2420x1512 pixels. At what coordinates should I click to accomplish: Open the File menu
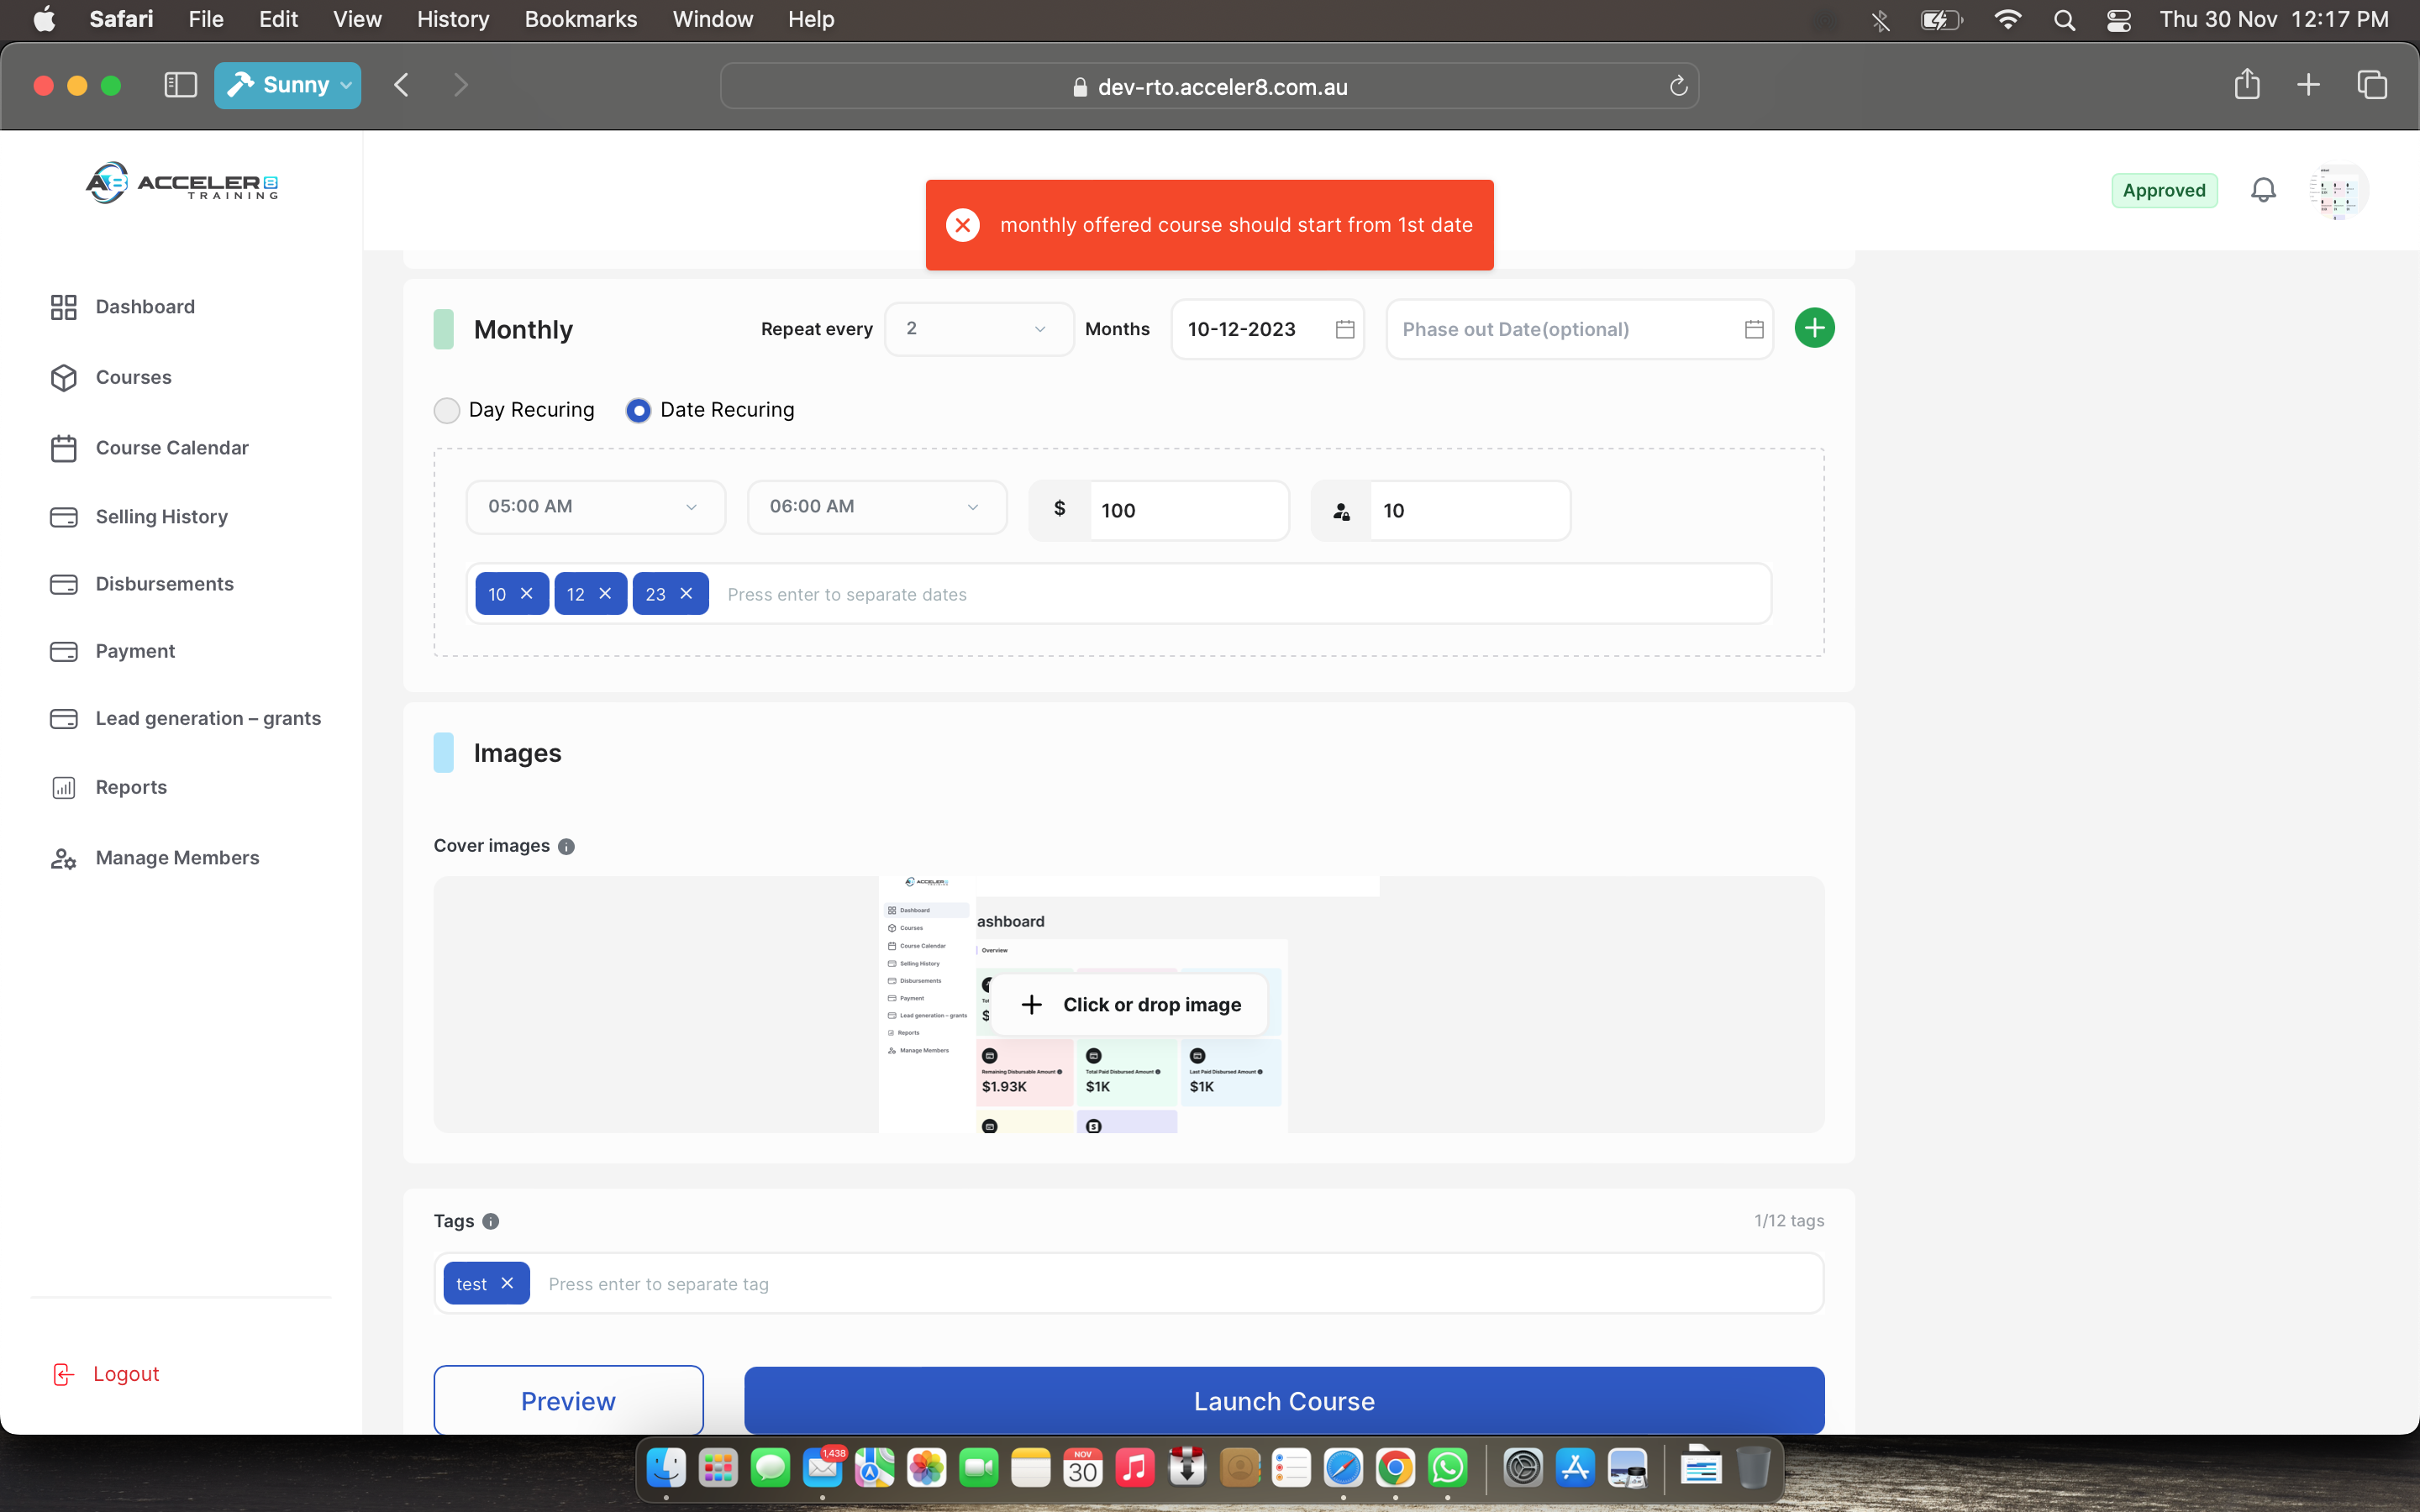[x=205, y=19]
